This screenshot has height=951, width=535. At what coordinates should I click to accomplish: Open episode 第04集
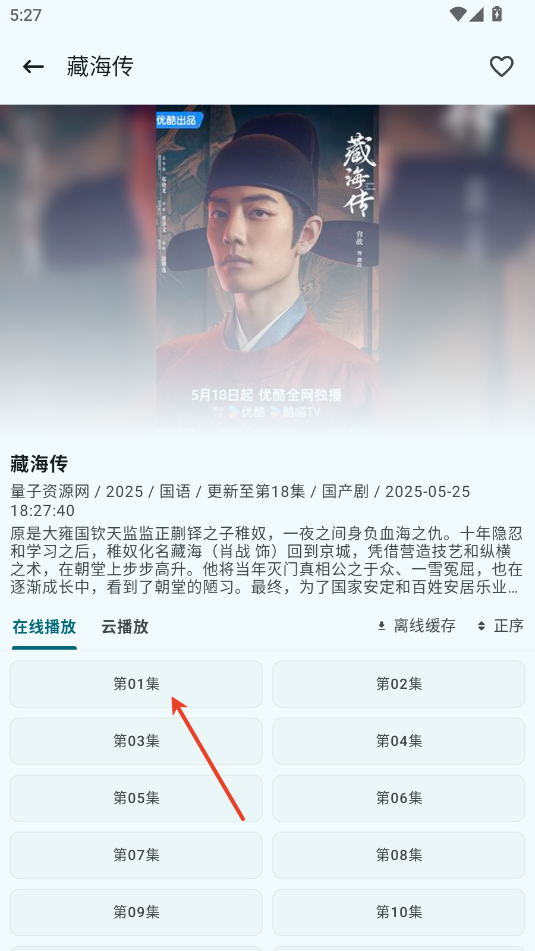coord(399,741)
